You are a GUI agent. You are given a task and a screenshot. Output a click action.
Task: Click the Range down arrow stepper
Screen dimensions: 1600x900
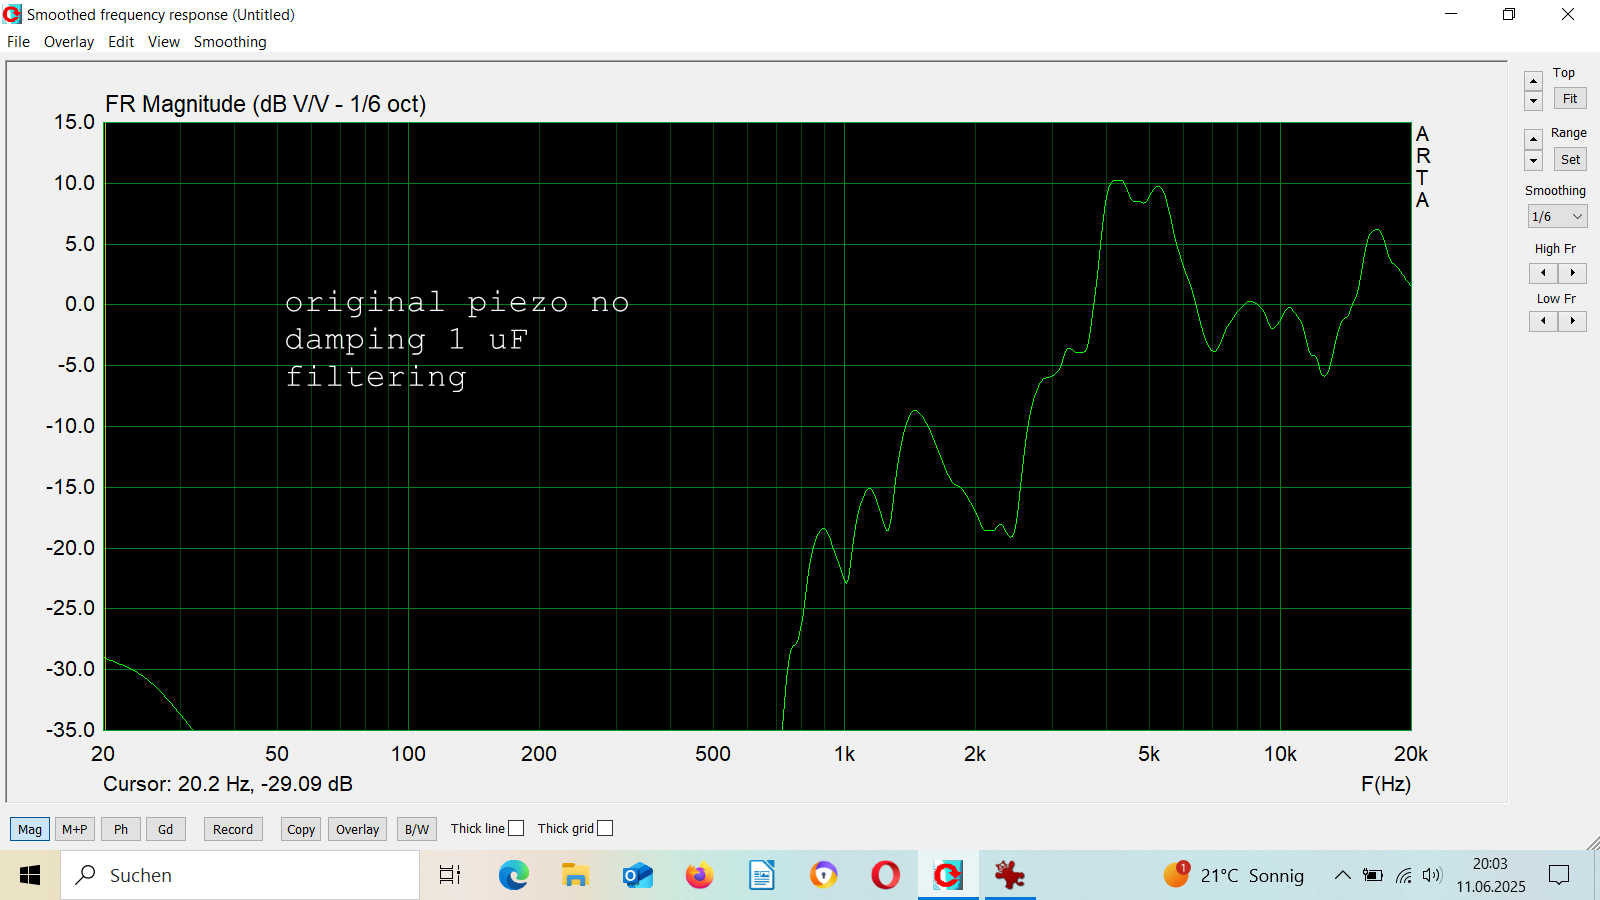pyautogui.click(x=1534, y=161)
